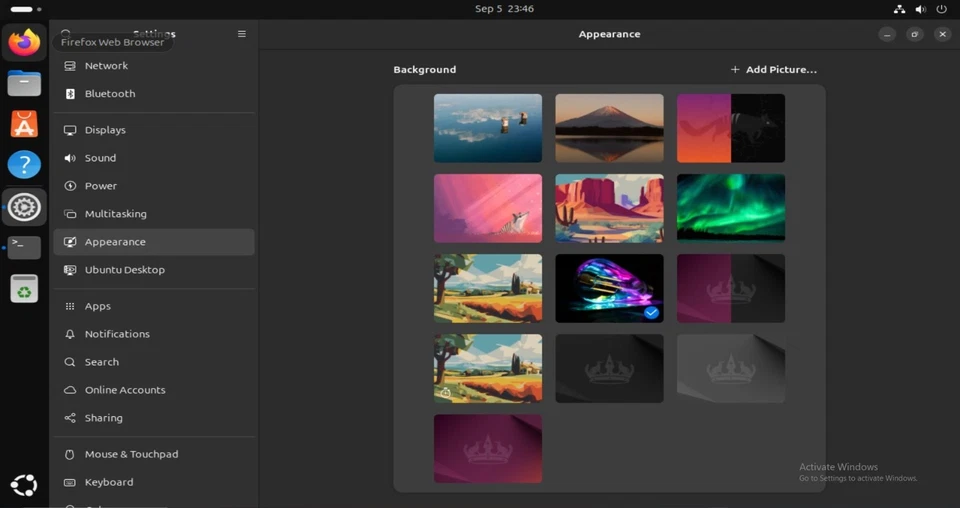Click the date and time clock
The image size is (960, 508).
[504, 9]
